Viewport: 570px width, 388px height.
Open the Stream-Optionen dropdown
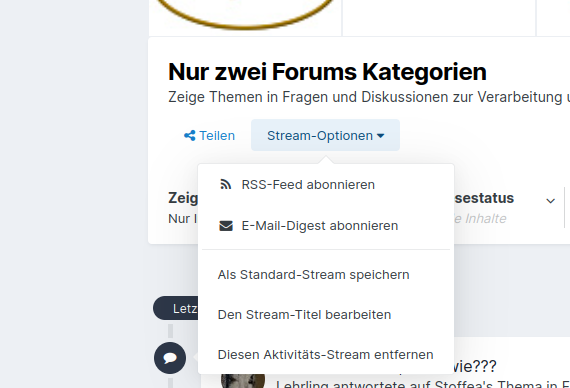pos(325,135)
